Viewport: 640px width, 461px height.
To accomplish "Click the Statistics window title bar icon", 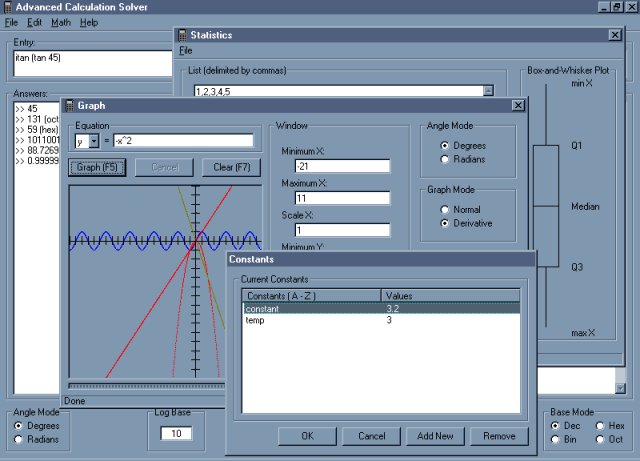I will pos(182,35).
